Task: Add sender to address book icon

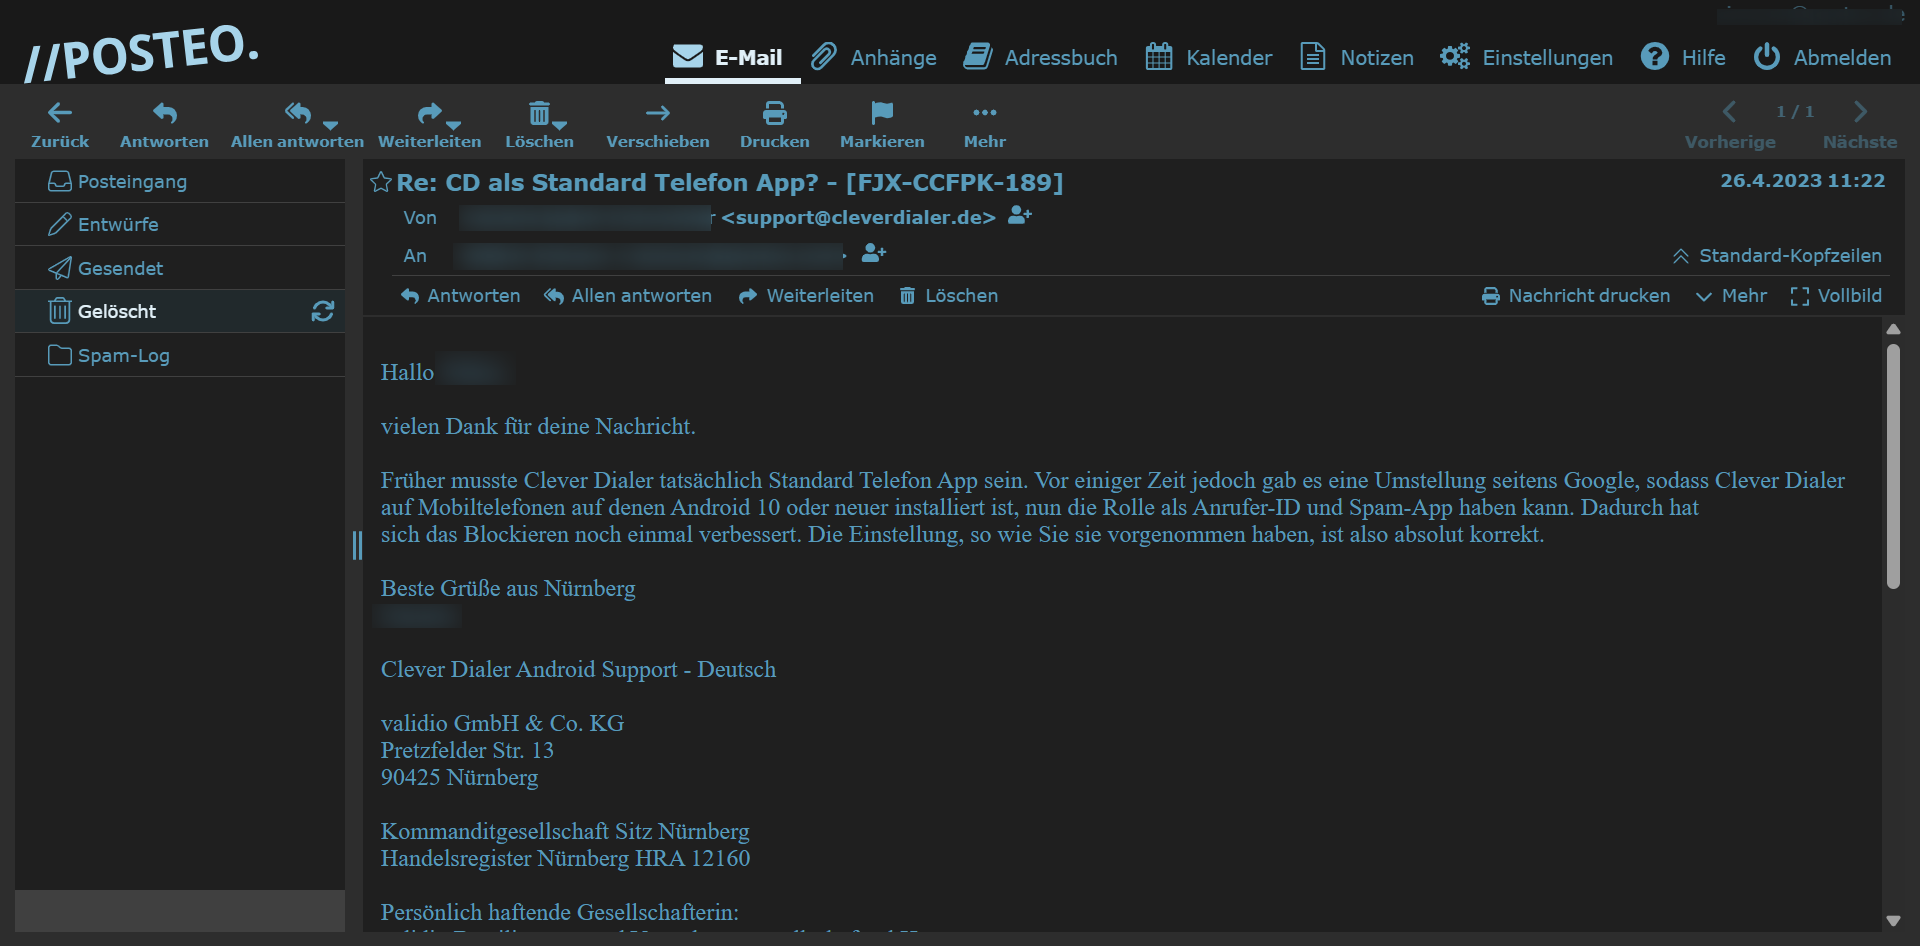Action: coord(1019,216)
